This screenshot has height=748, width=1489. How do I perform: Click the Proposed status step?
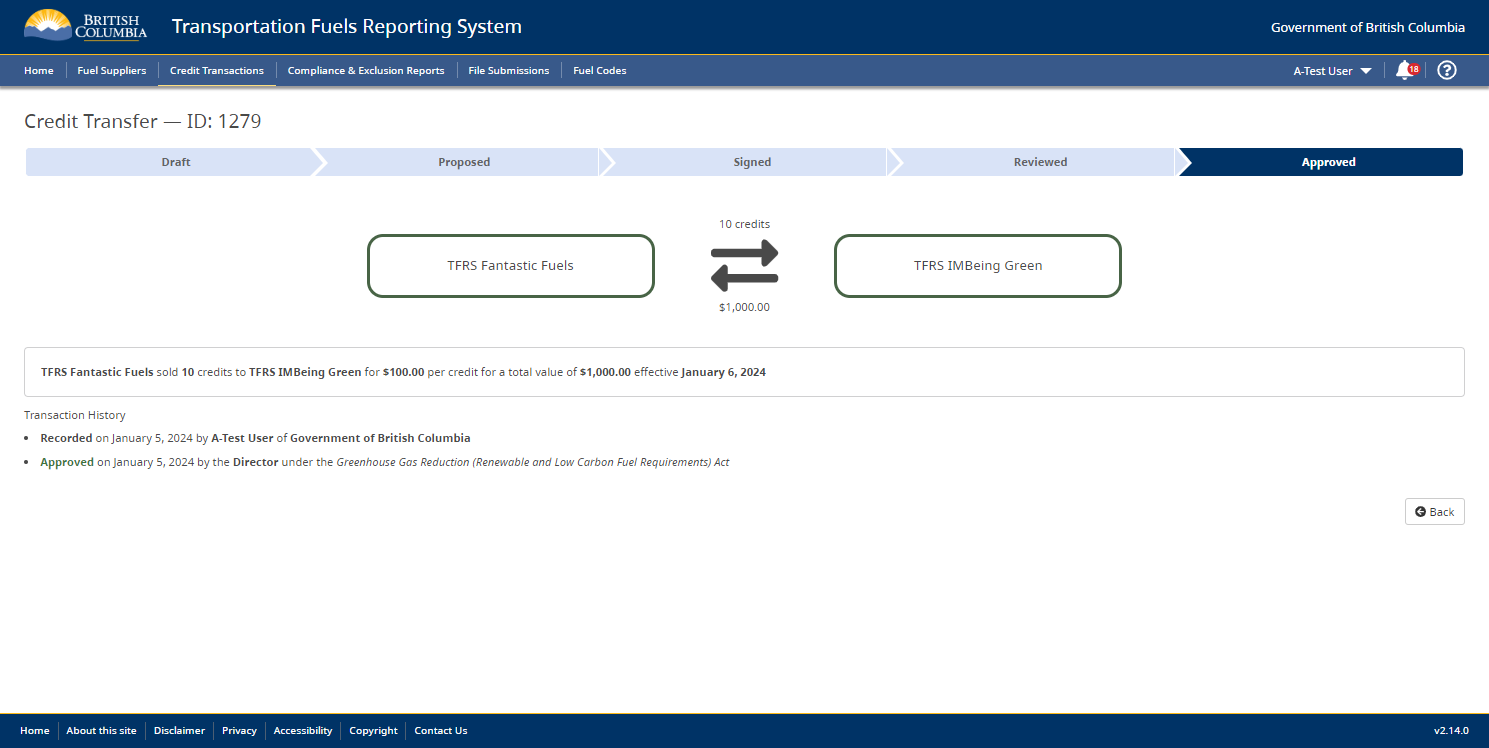(464, 162)
